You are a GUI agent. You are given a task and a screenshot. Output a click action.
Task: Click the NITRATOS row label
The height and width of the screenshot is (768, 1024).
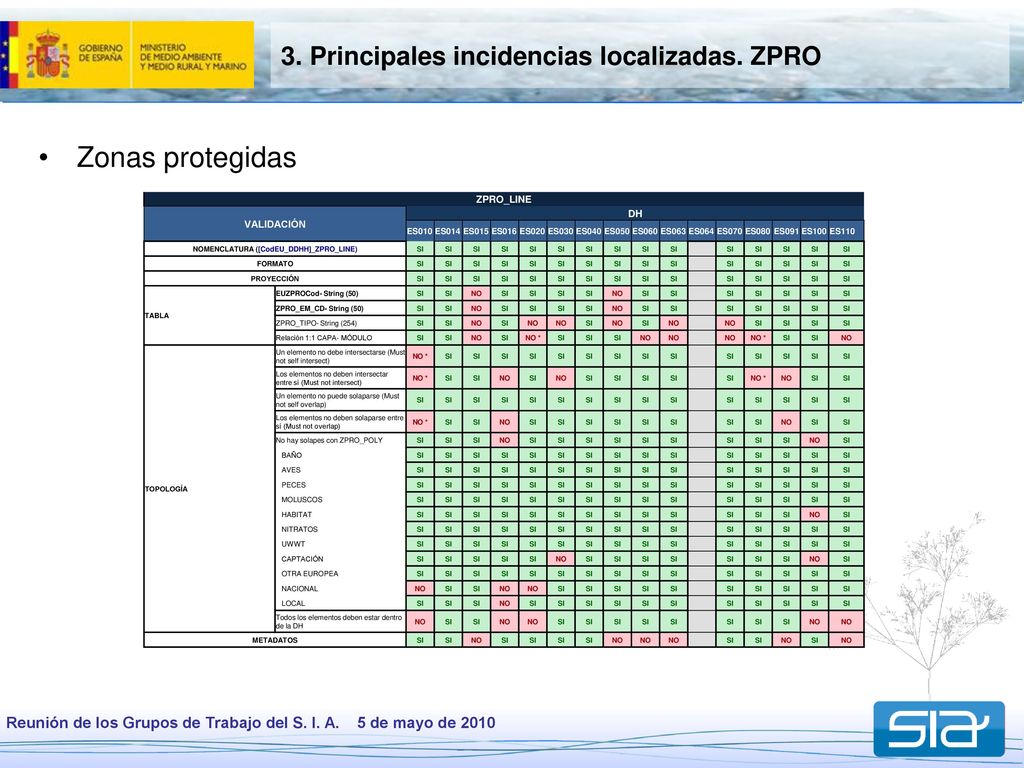300,530
